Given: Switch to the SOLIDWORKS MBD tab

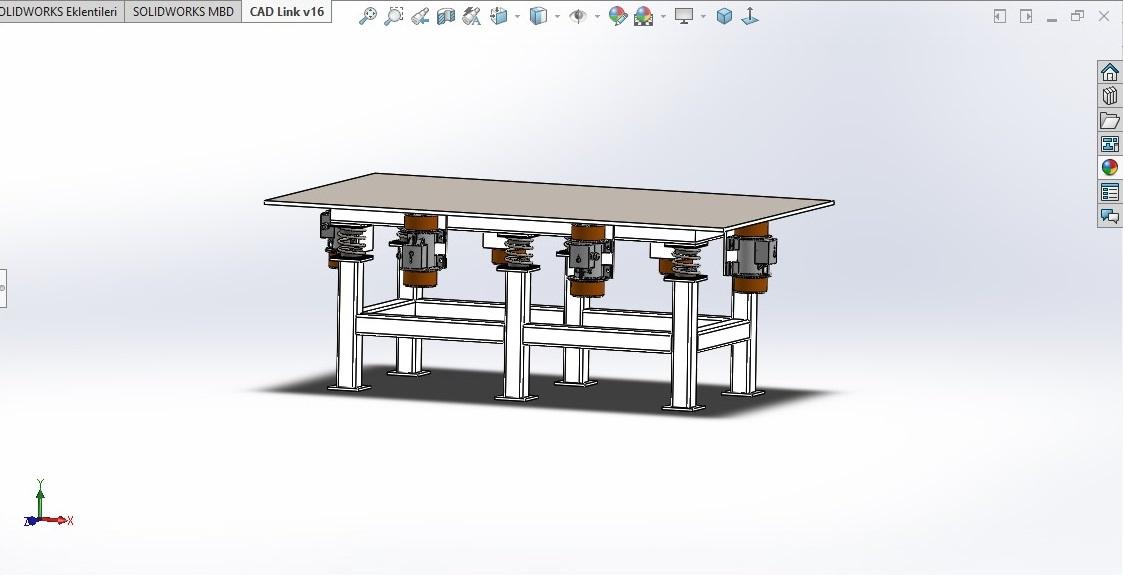Looking at the screenshot, I should point(184,12).
